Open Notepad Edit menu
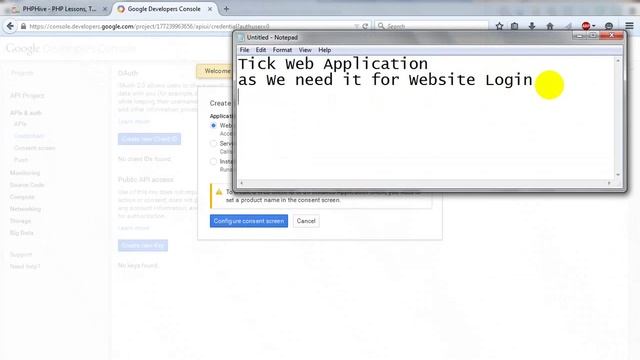640x360 pixels. click(261, 50)
